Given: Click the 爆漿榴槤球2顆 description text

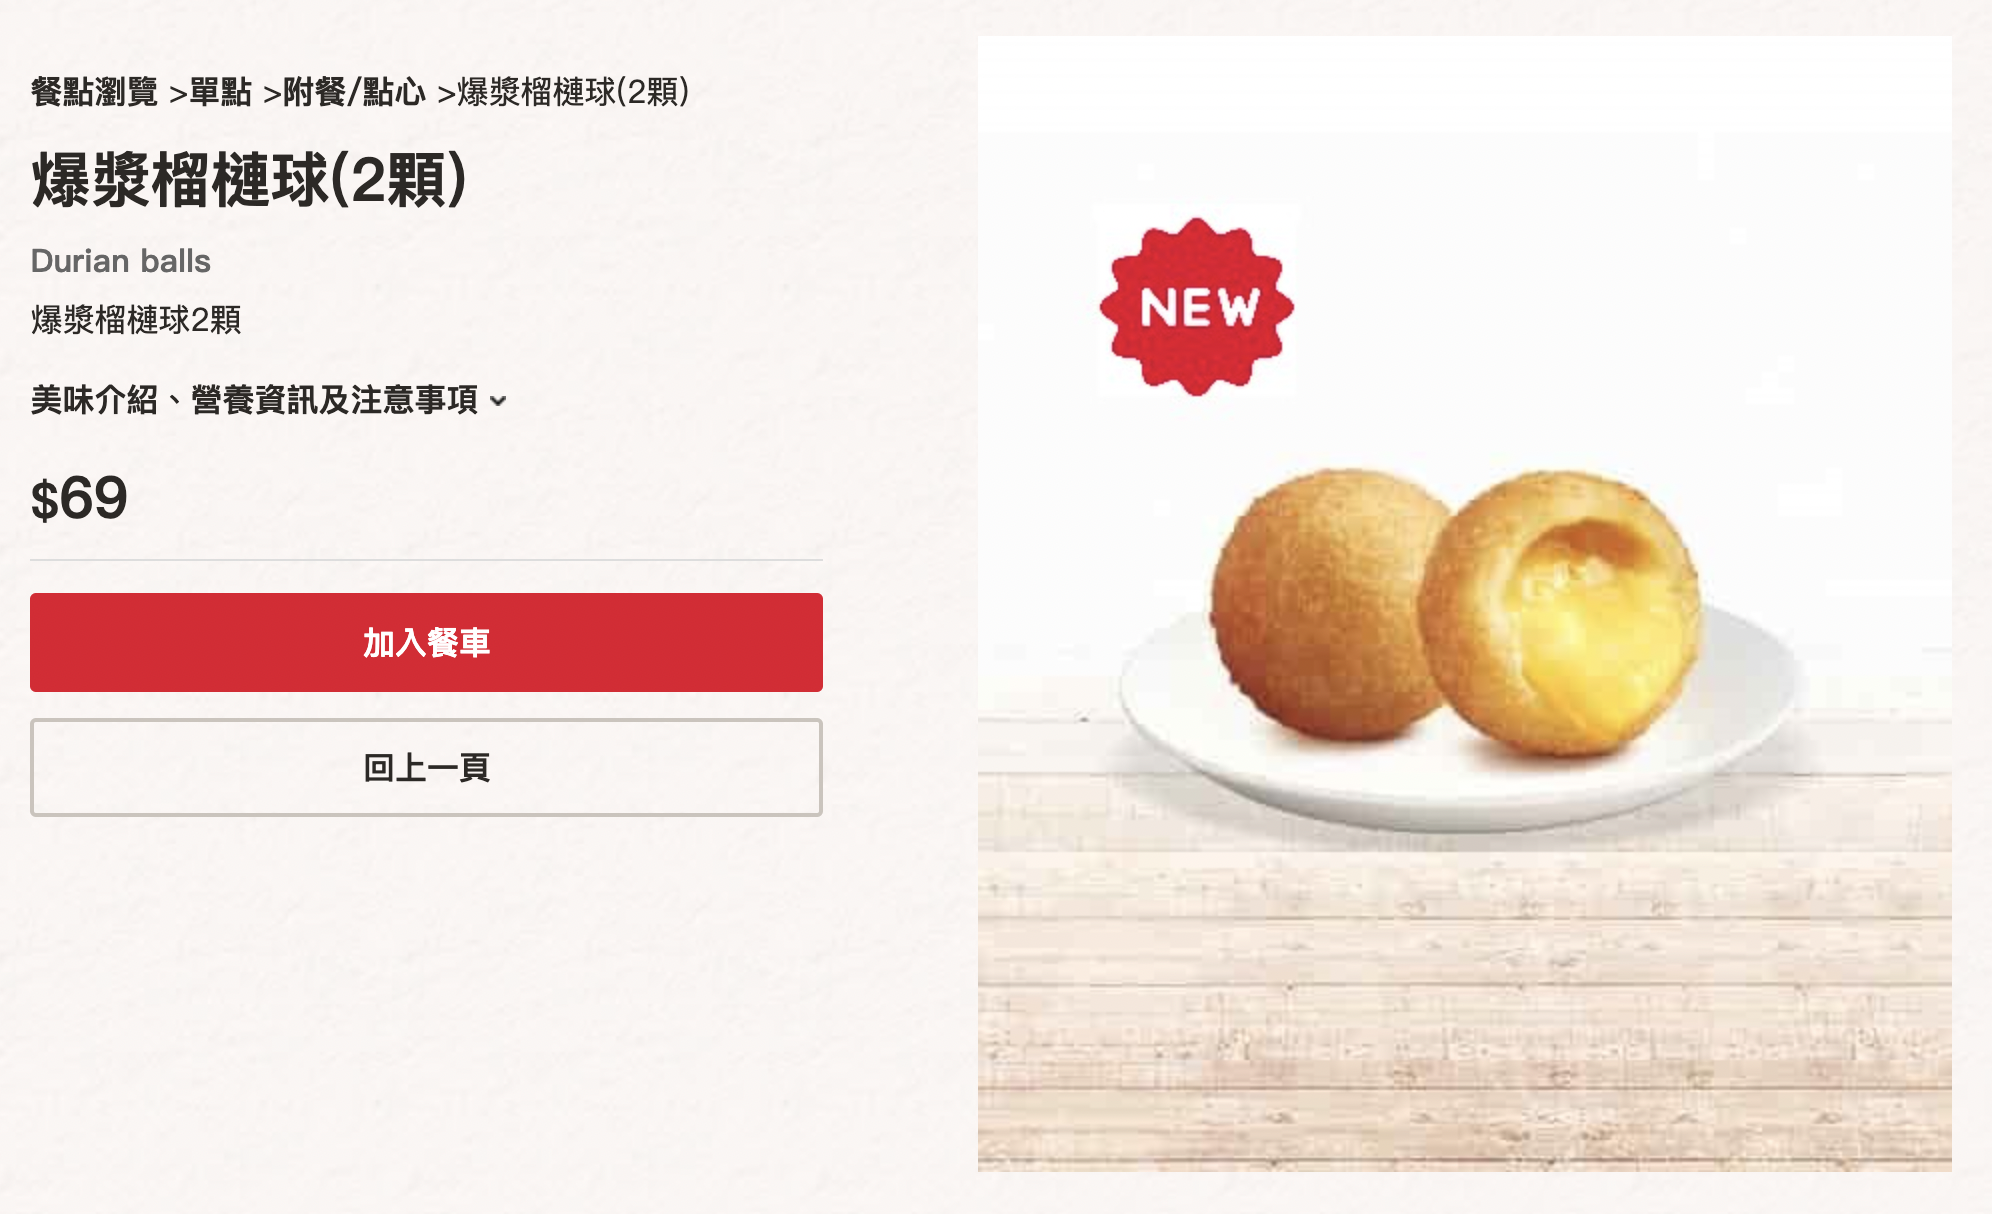Looking at the screenshot, I should 136,320.
